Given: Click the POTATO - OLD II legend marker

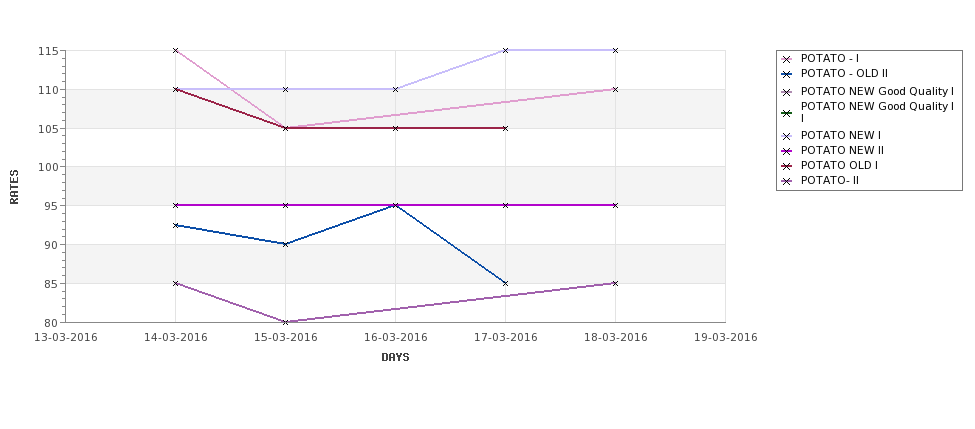Looking at the screenshot, I should tap(787, 74).
